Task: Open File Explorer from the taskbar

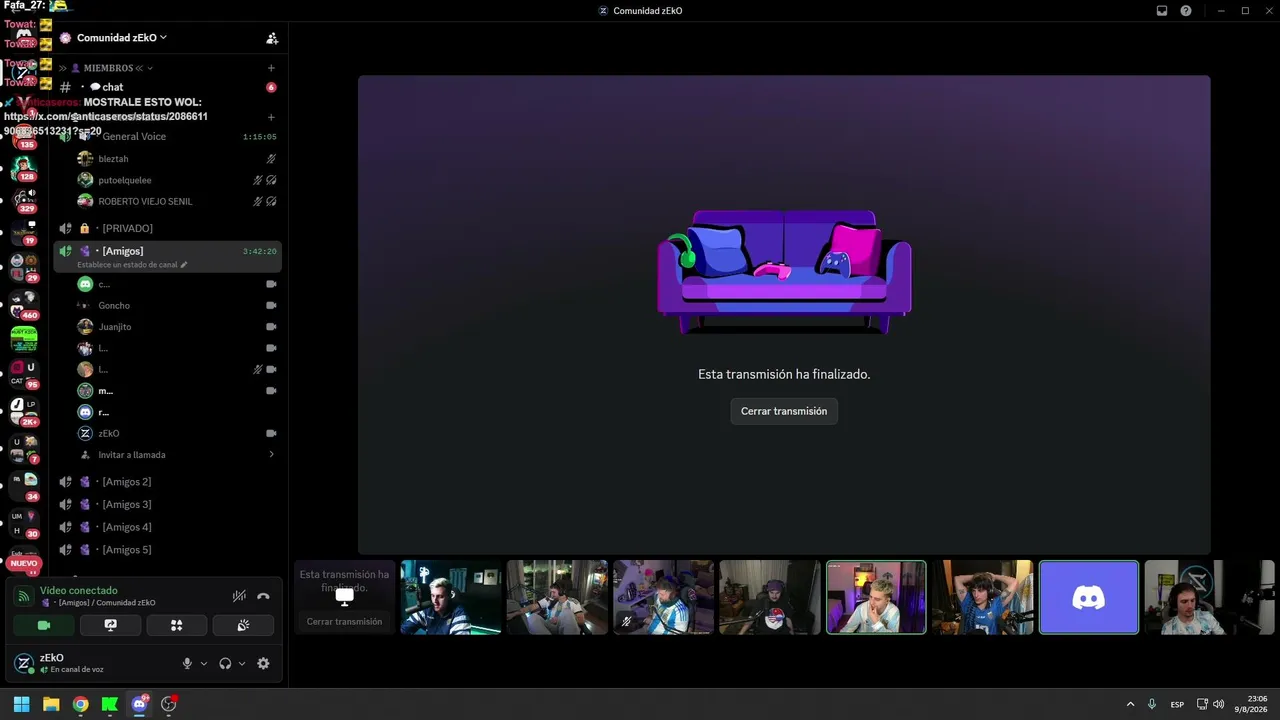Action: pos(51,704)
